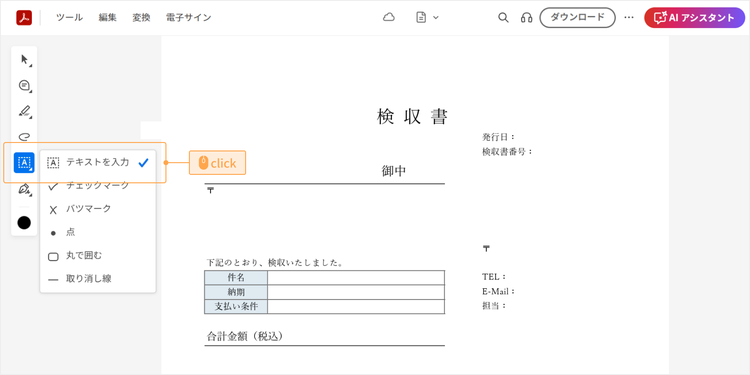Click the empty field next to 納期
750x375 pixels.
356,292
